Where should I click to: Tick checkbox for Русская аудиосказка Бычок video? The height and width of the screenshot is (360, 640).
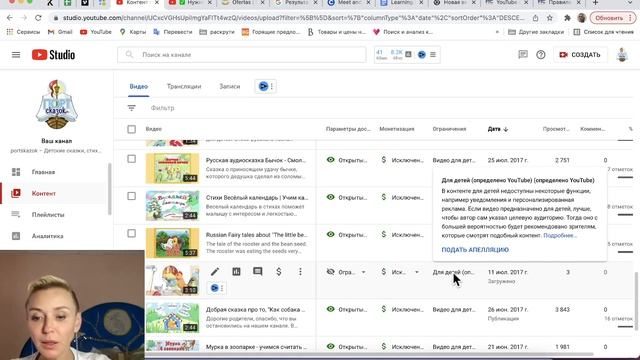131,159
